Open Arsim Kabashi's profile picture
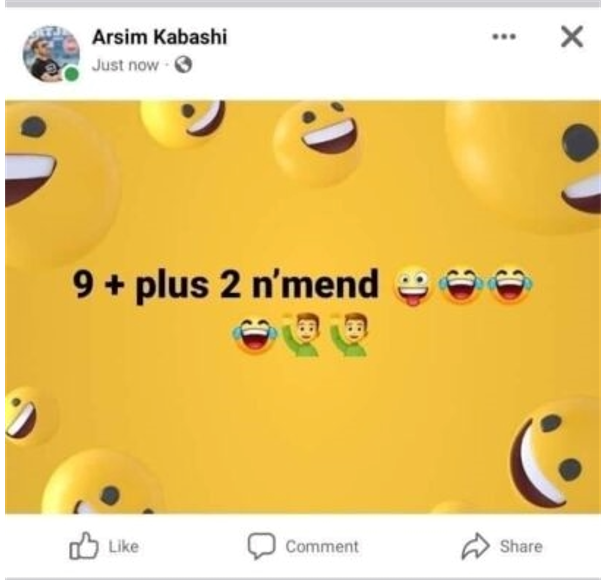This screenshot has width=605, height=580. (x=51, y=54)
